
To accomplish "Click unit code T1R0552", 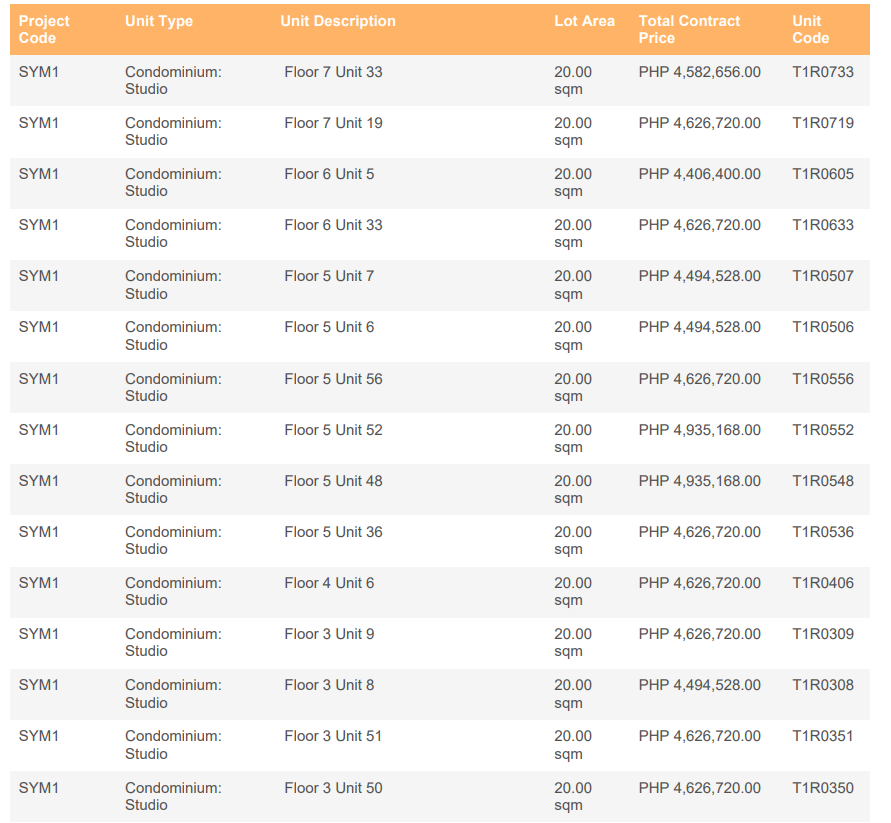I will (822, 430).
